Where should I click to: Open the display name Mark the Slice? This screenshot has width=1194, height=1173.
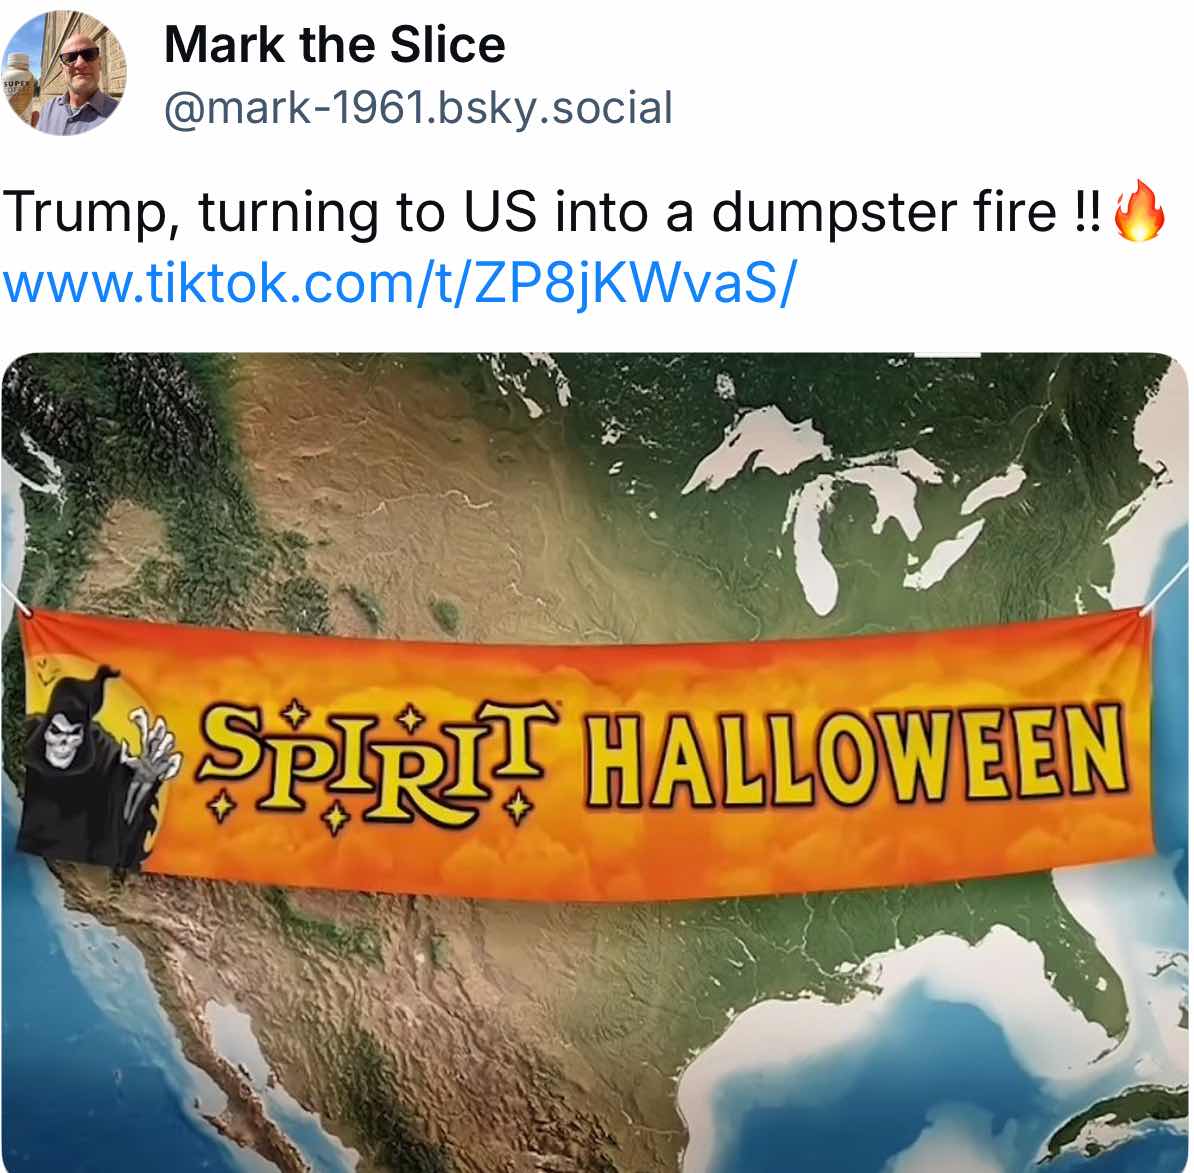[334, 45]
